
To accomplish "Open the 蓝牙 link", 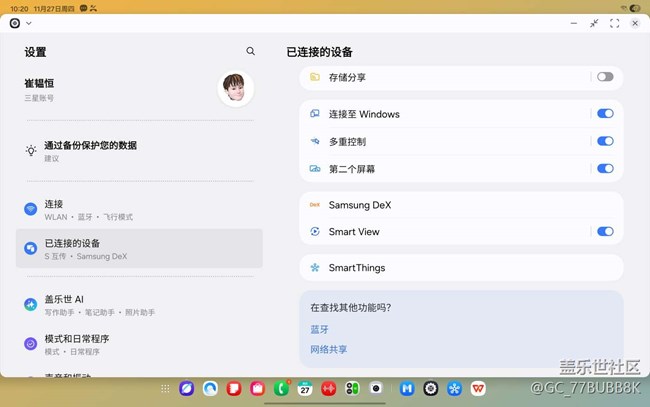I will (x=319, y=329).
